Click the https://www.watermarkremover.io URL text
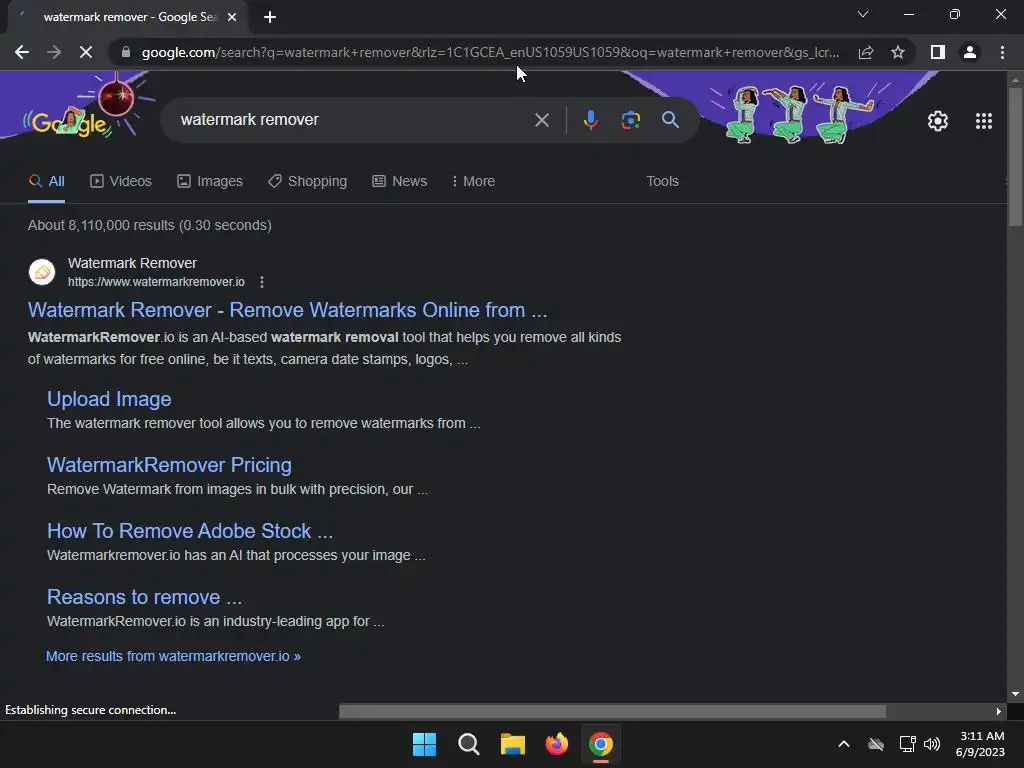 click(156, 282)
